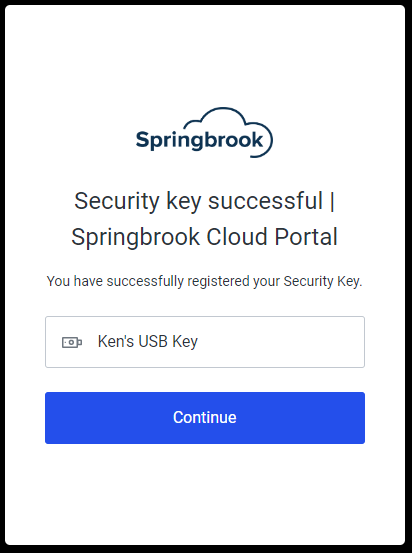
Task: Click the successfully registered confirmation message
Action: (x=205, y=281)
